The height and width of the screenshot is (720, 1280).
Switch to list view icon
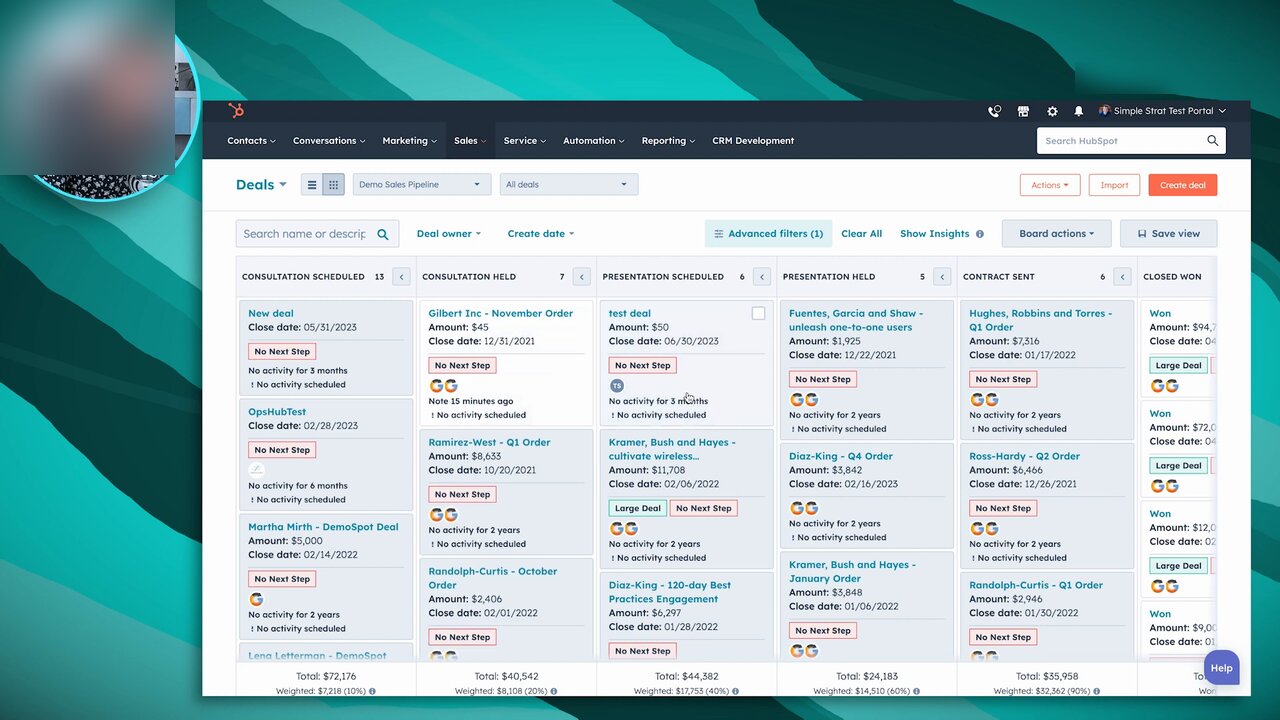312,185
